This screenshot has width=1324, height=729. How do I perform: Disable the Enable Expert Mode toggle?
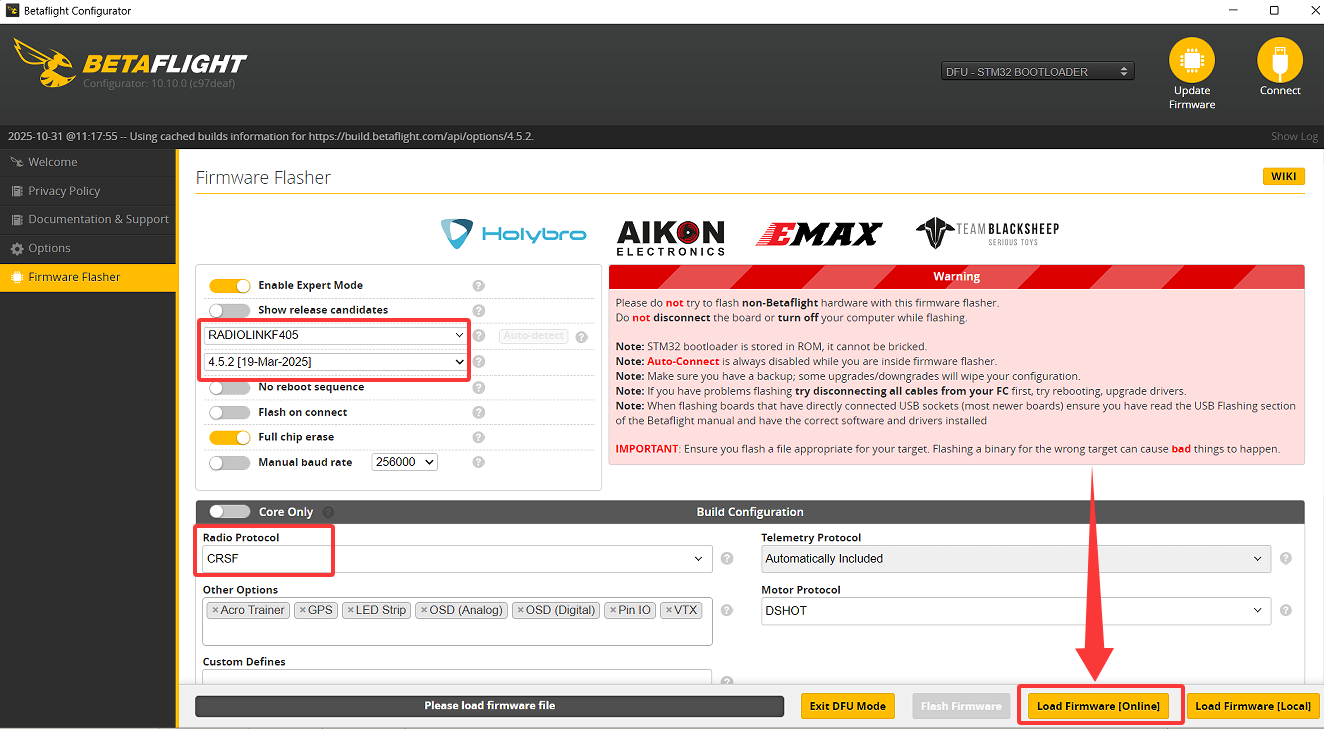point(229,286)
